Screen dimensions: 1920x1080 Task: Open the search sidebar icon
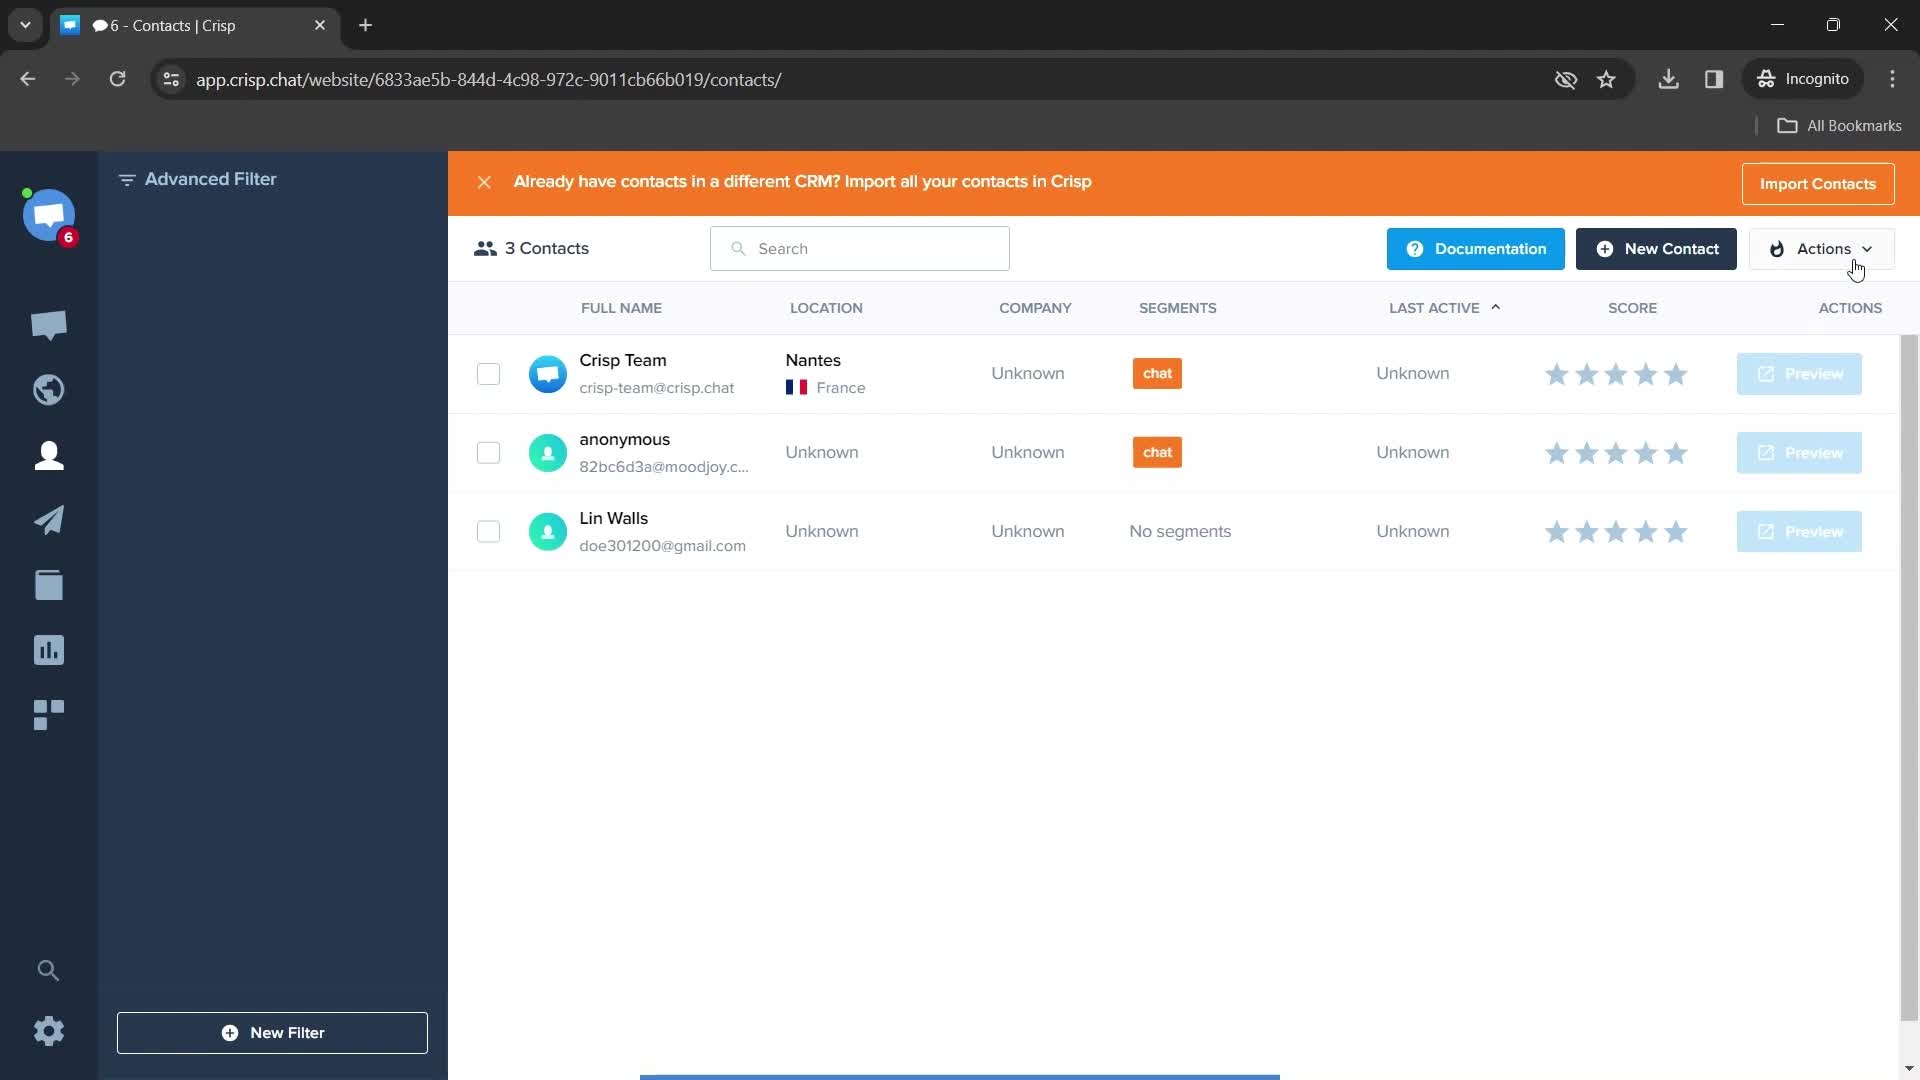point(49,969)
